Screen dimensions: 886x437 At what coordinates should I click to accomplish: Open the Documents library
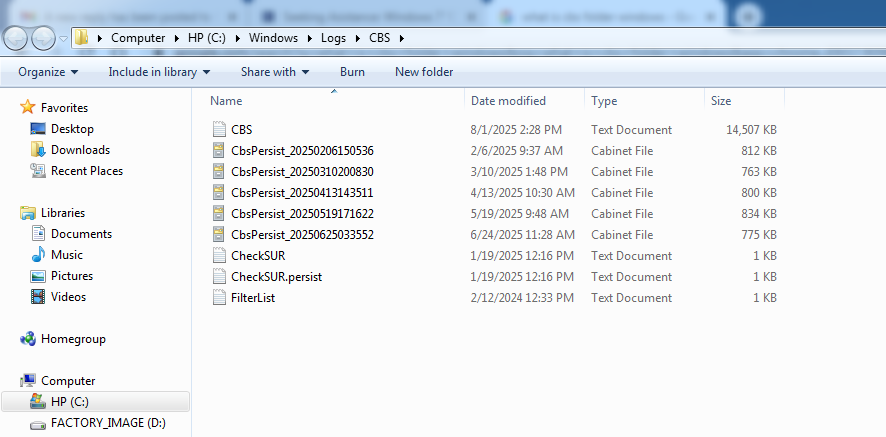click(81, 233)
